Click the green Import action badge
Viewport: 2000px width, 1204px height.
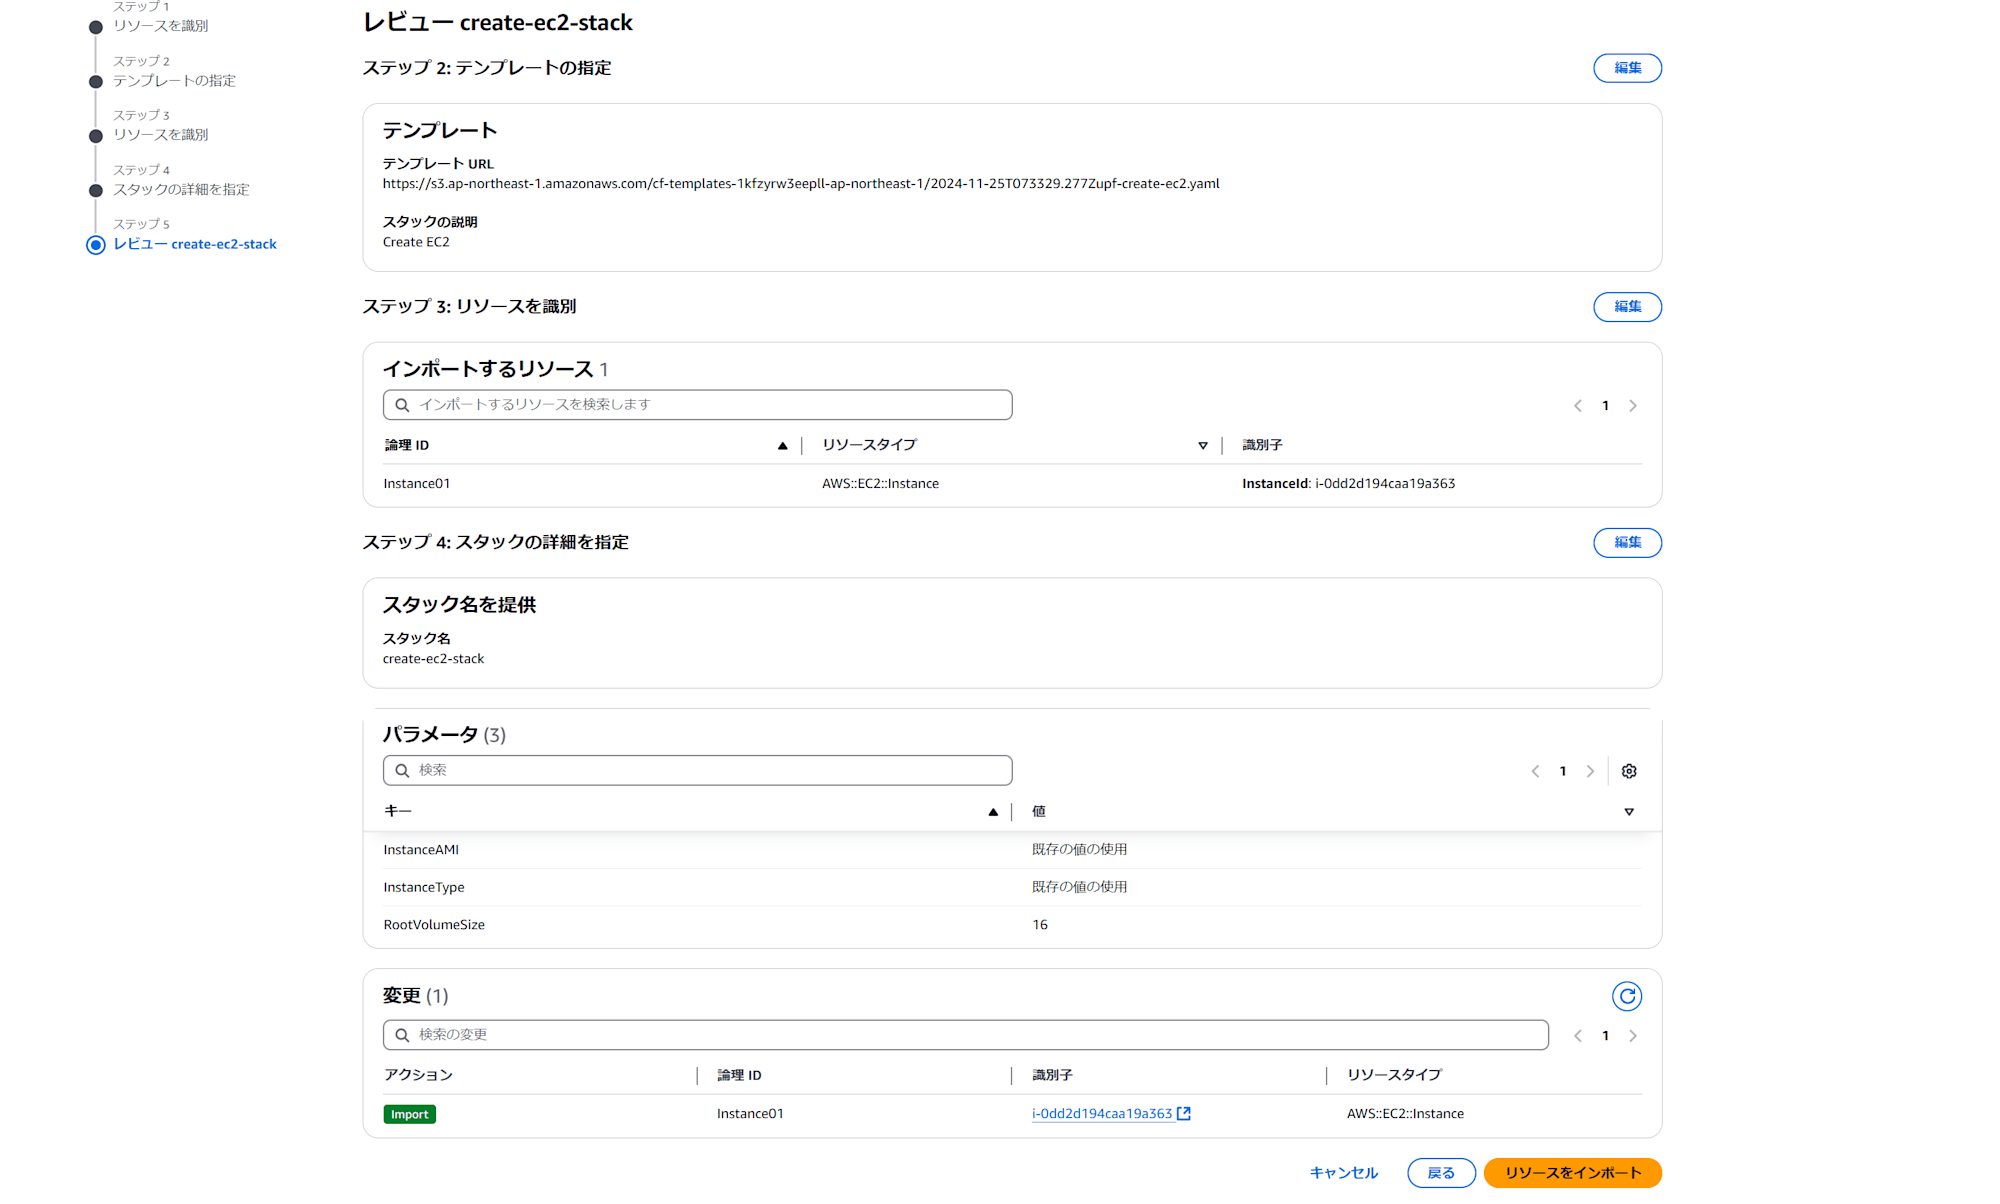(409, 1114)
